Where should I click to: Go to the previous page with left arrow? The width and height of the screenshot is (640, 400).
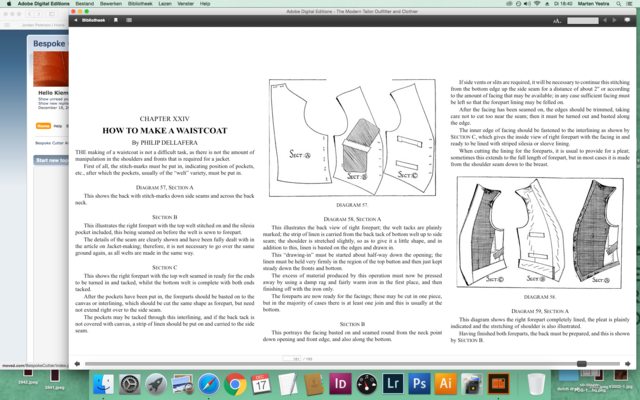[x=77, y=364]
